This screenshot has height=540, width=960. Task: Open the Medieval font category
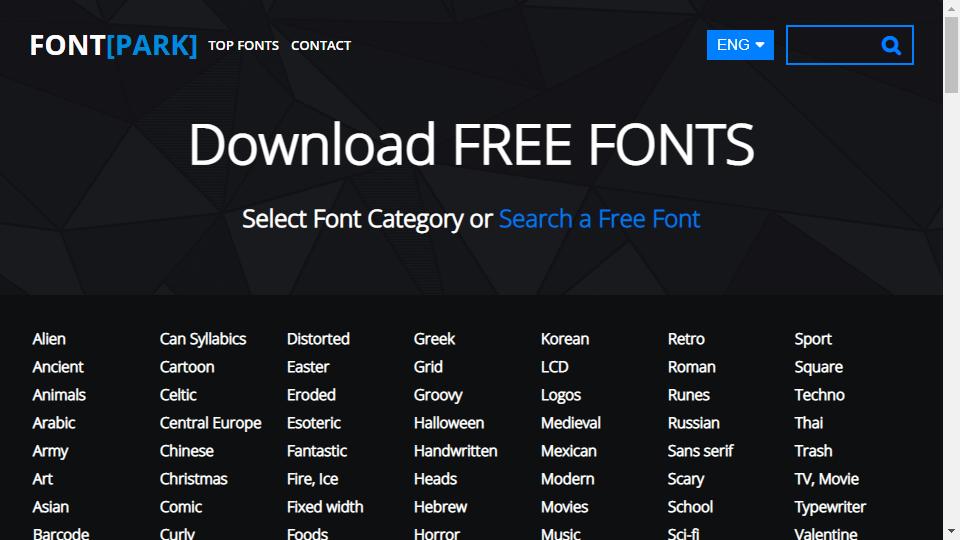pyautogui.click(x=571, y=423)
